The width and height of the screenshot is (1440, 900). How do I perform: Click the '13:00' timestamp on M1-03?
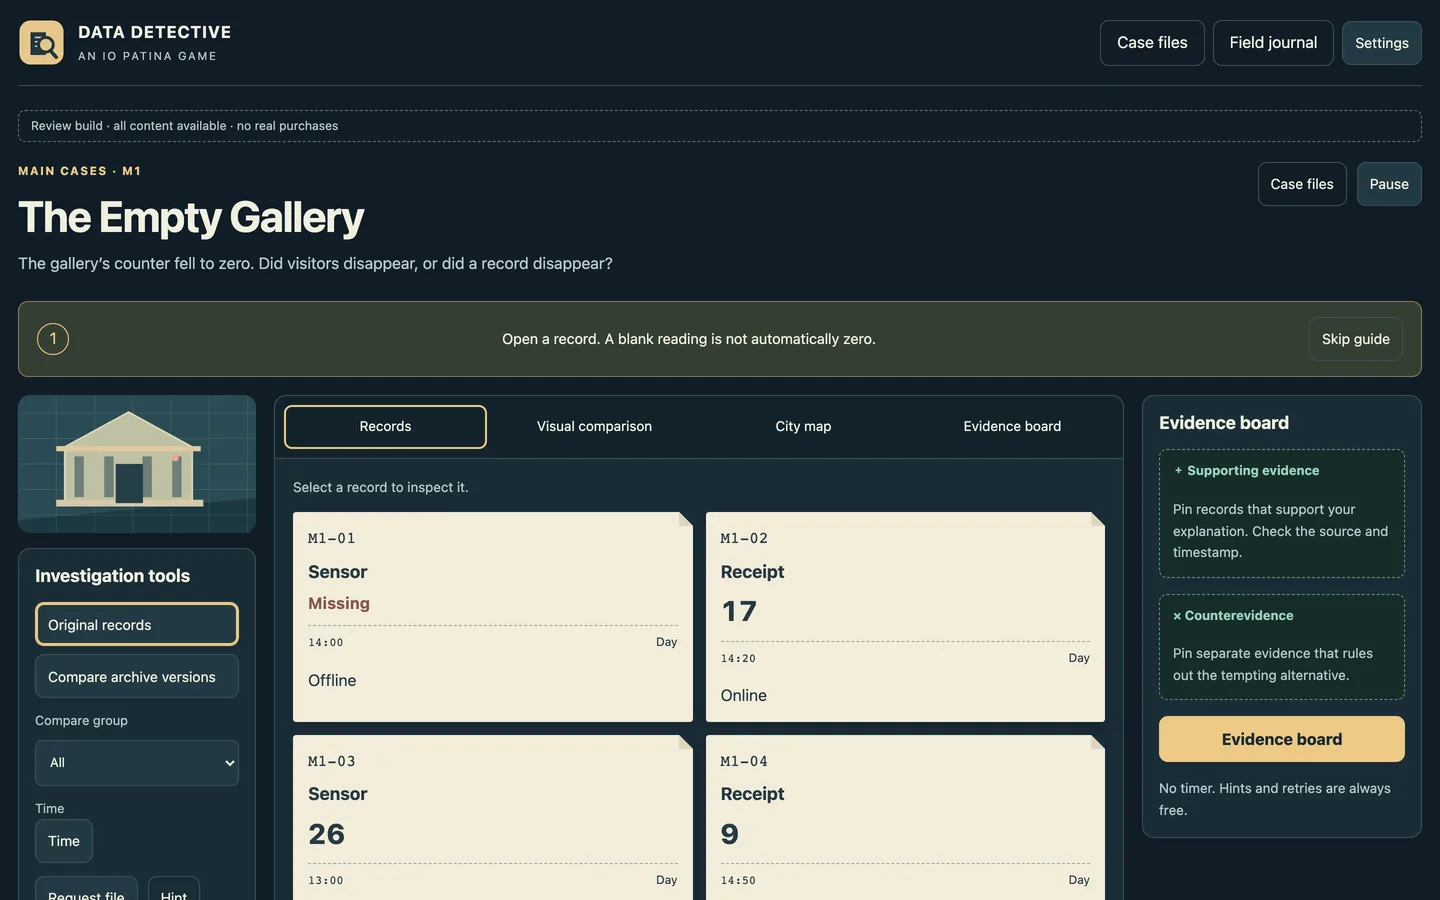[325, 881]
